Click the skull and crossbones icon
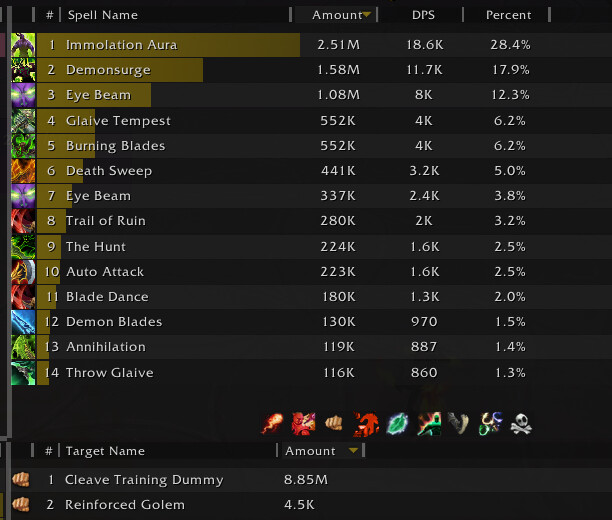This screenshot has height=520, width=612. pos(521,423)
